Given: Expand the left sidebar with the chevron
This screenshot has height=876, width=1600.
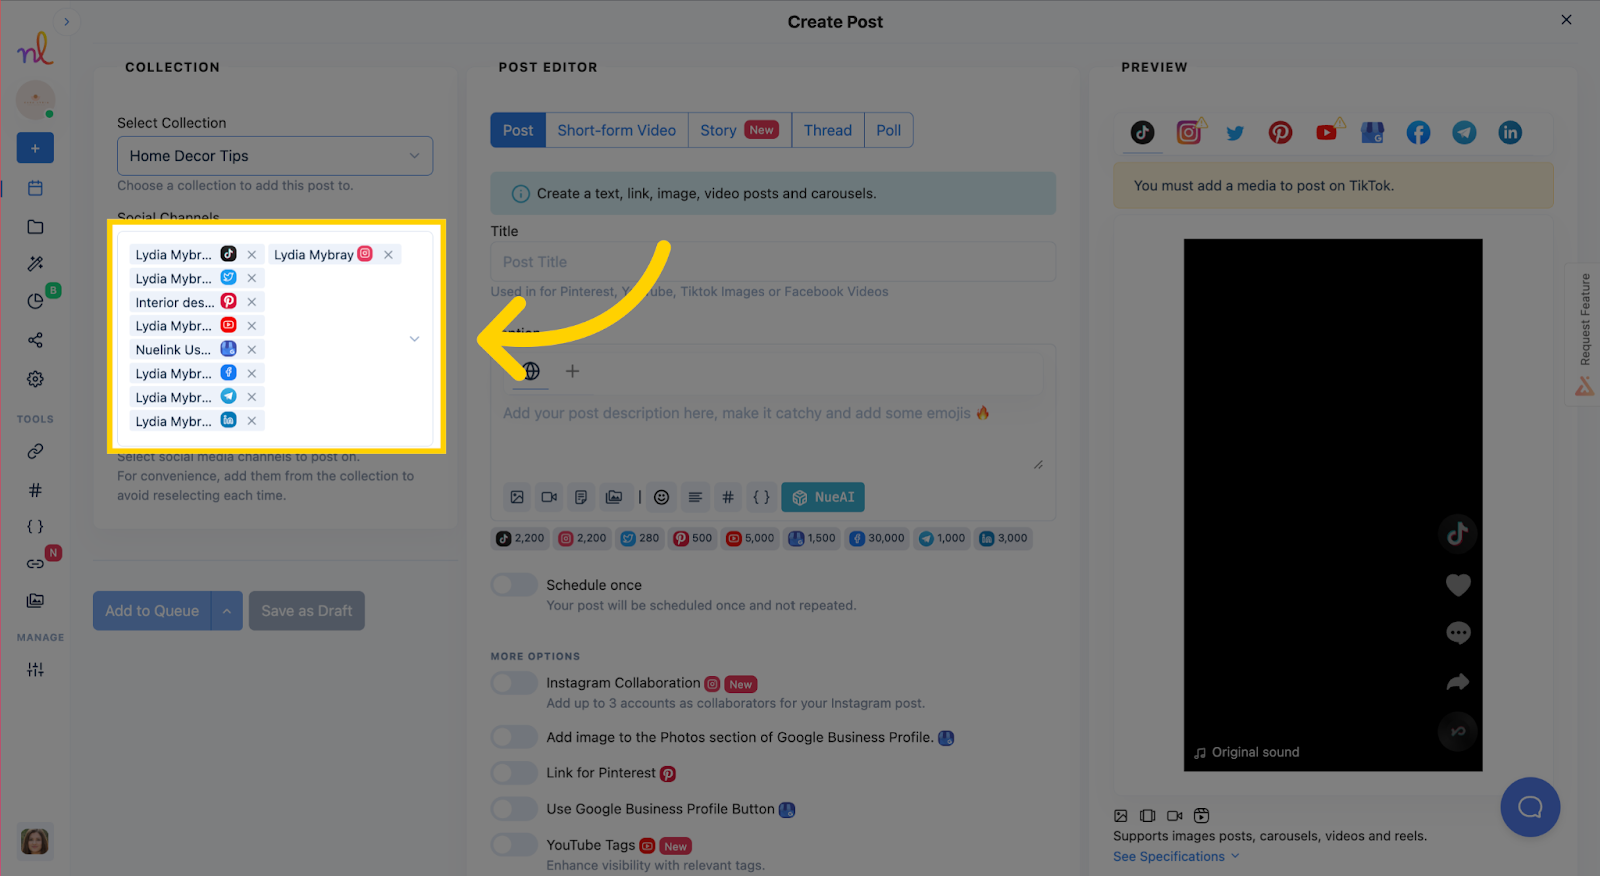Looking at the screenshot, I should point(66,21).
